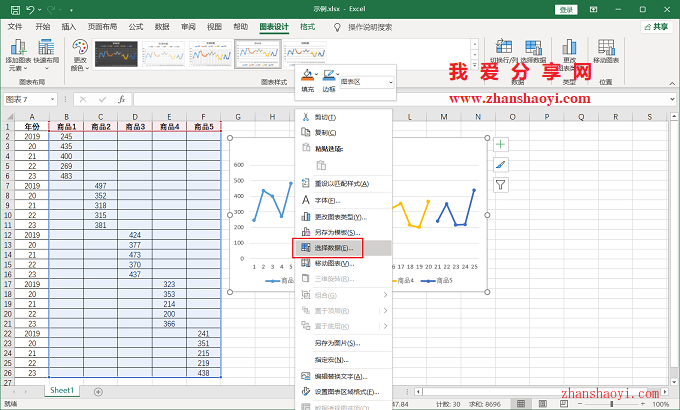Screen dimensions: 680x410
Task: Switch to Normal view in status bar
Action: click(521, 404)
